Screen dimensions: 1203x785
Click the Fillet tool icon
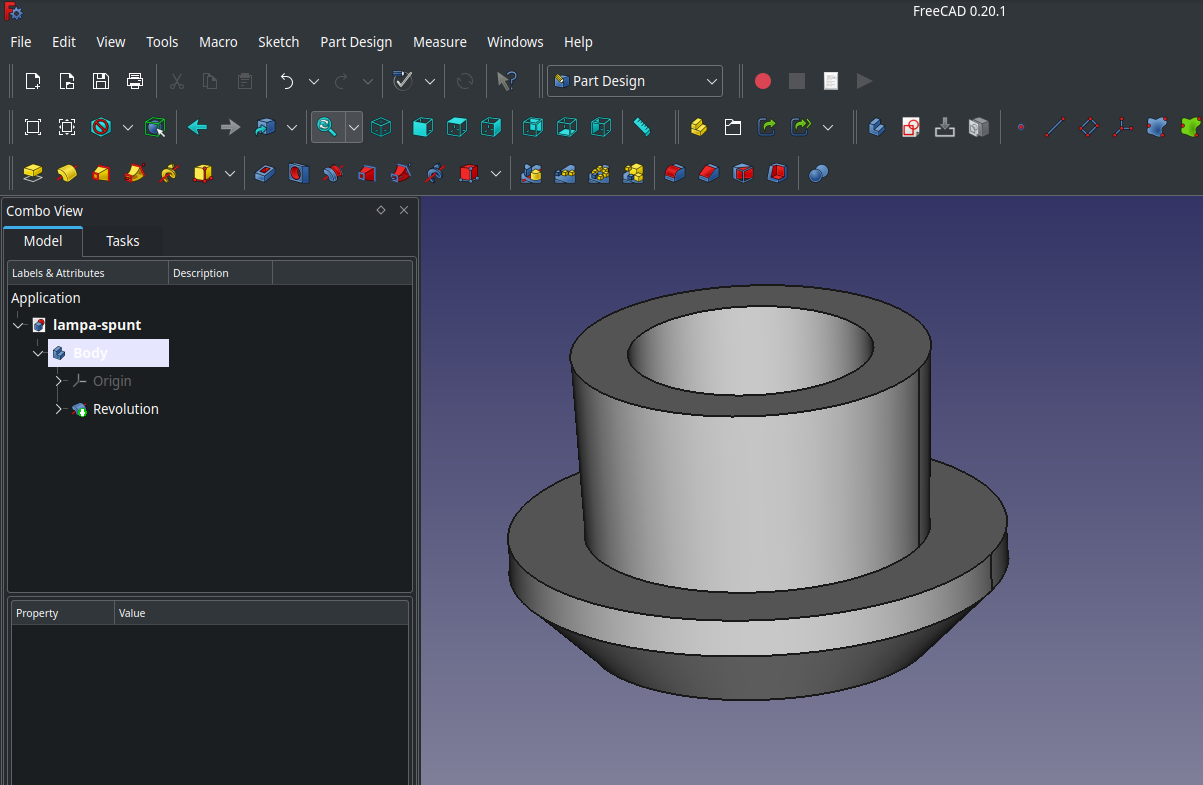[675, 174]
